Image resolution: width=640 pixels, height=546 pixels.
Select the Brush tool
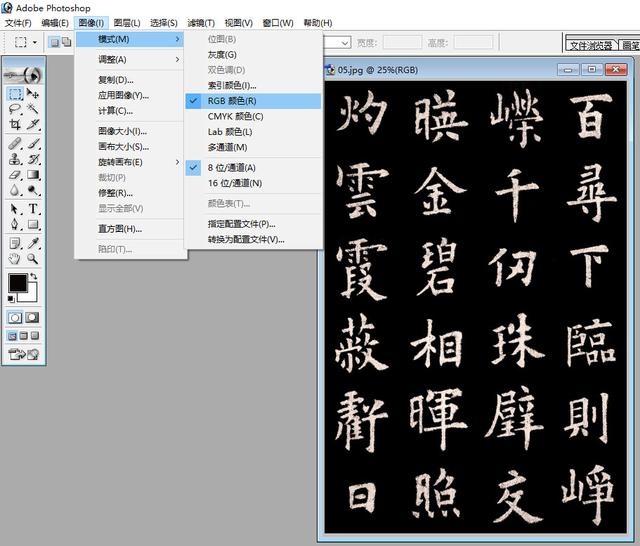click(33, 144)
